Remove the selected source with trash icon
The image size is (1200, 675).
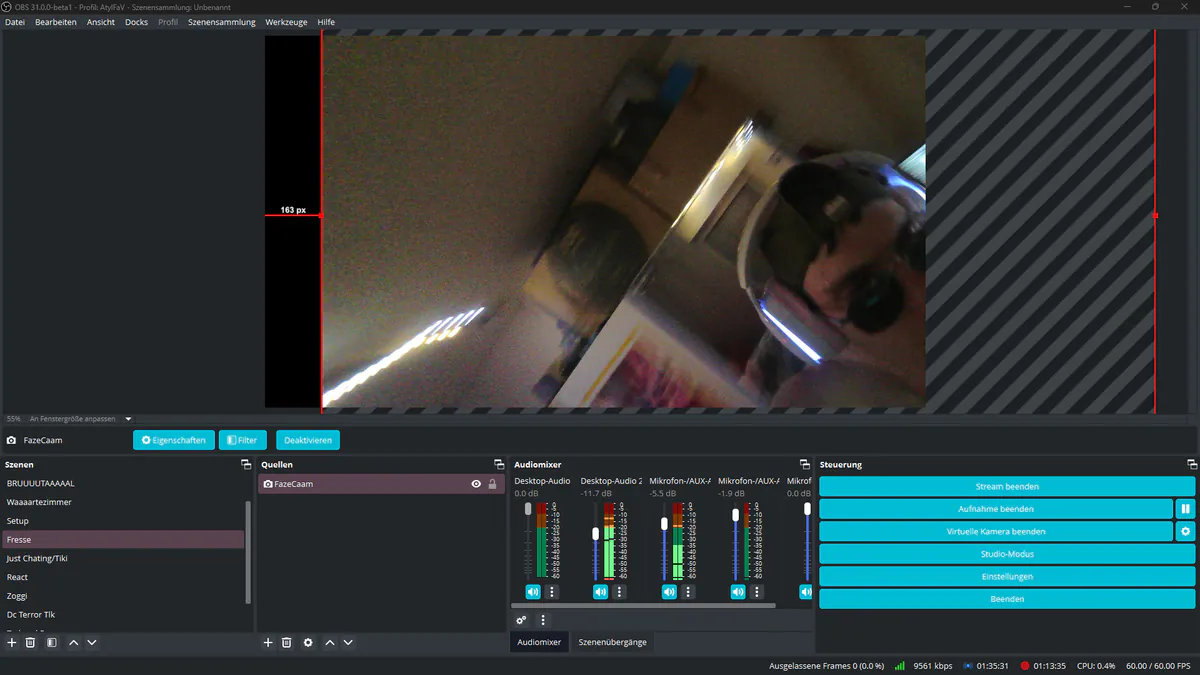tap(286, 643)
